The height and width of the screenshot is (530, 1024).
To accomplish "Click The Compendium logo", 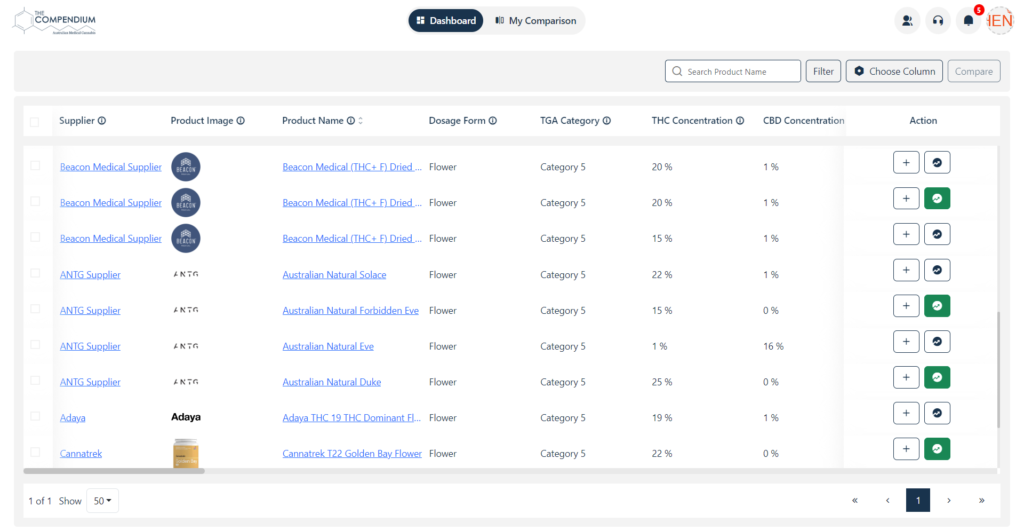I will coord(56,21).
